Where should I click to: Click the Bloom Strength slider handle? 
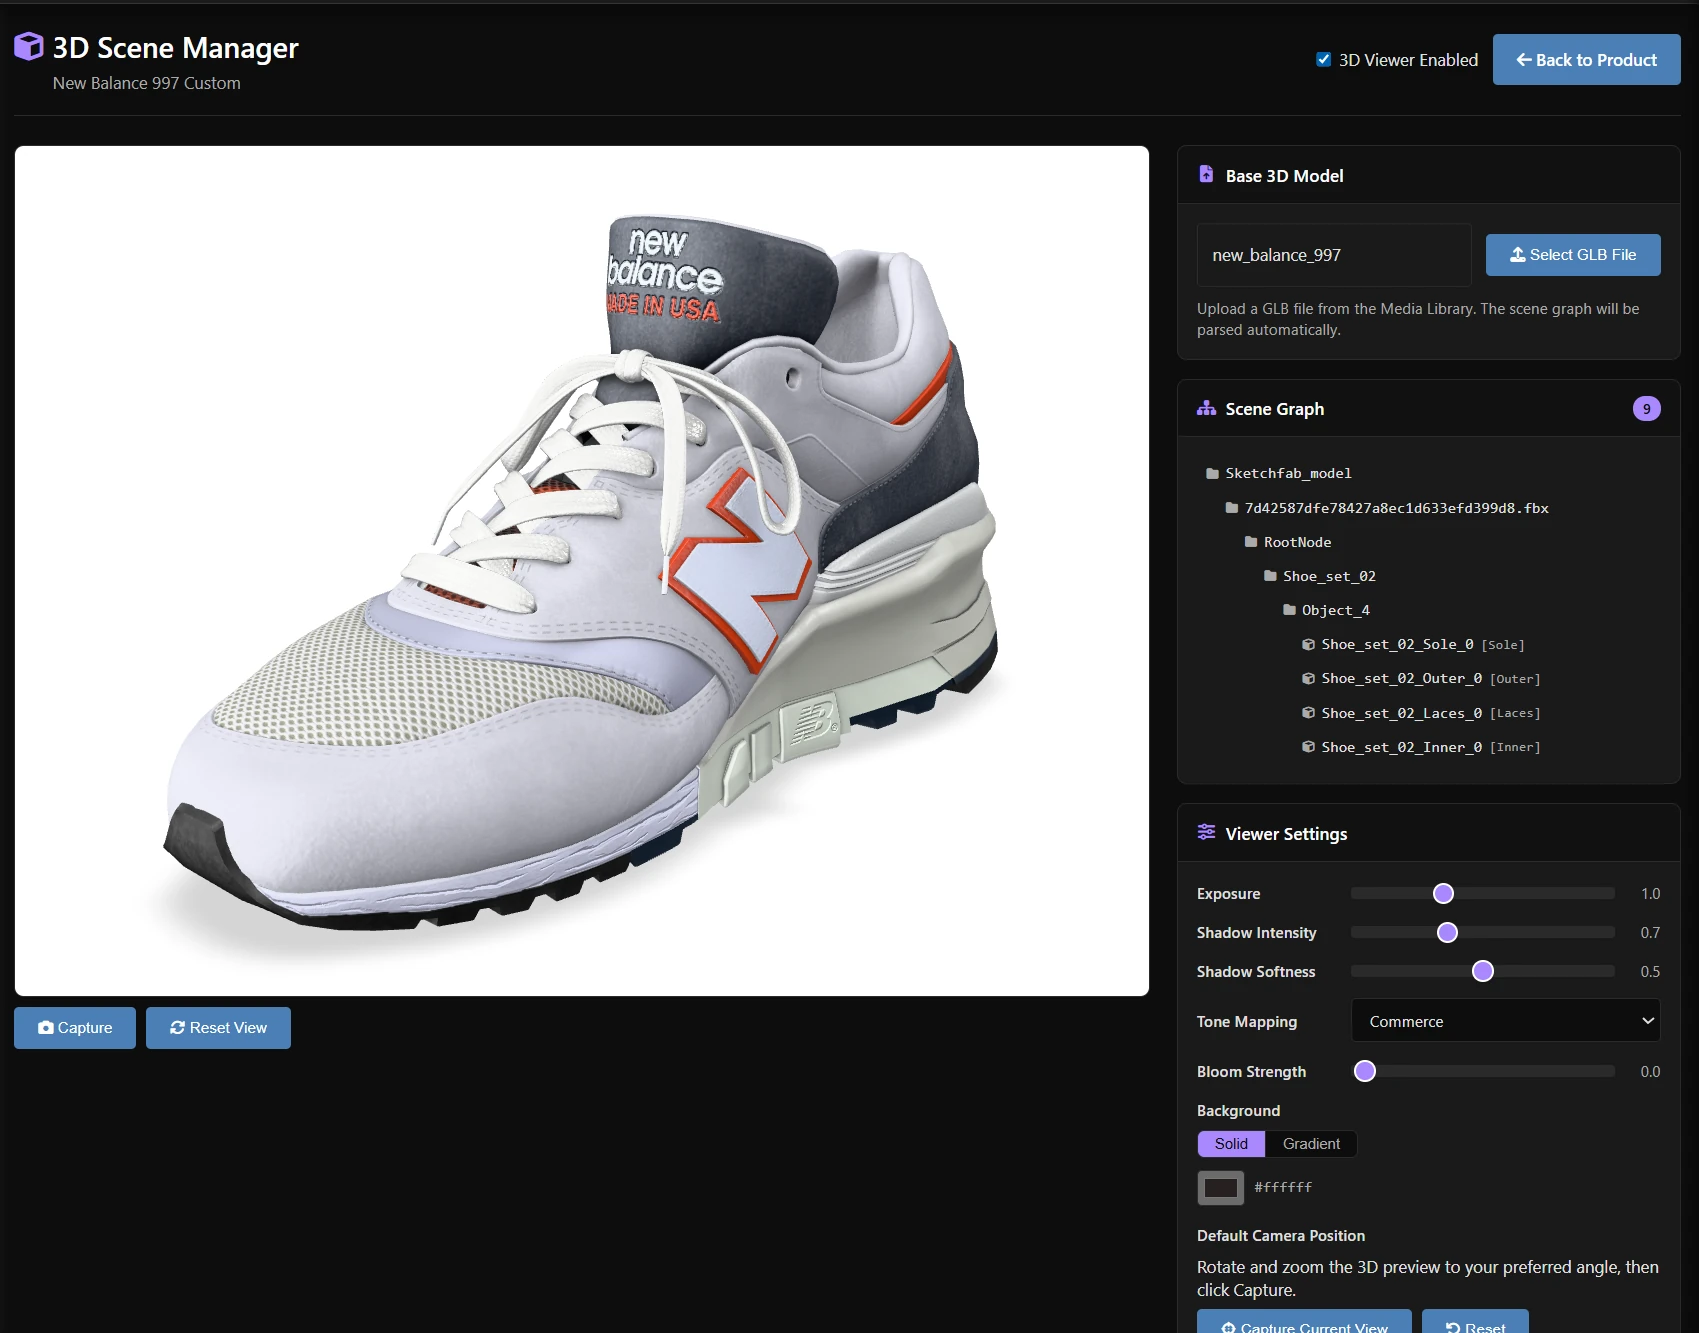pyautogui.click(x=1365, y=1071)
